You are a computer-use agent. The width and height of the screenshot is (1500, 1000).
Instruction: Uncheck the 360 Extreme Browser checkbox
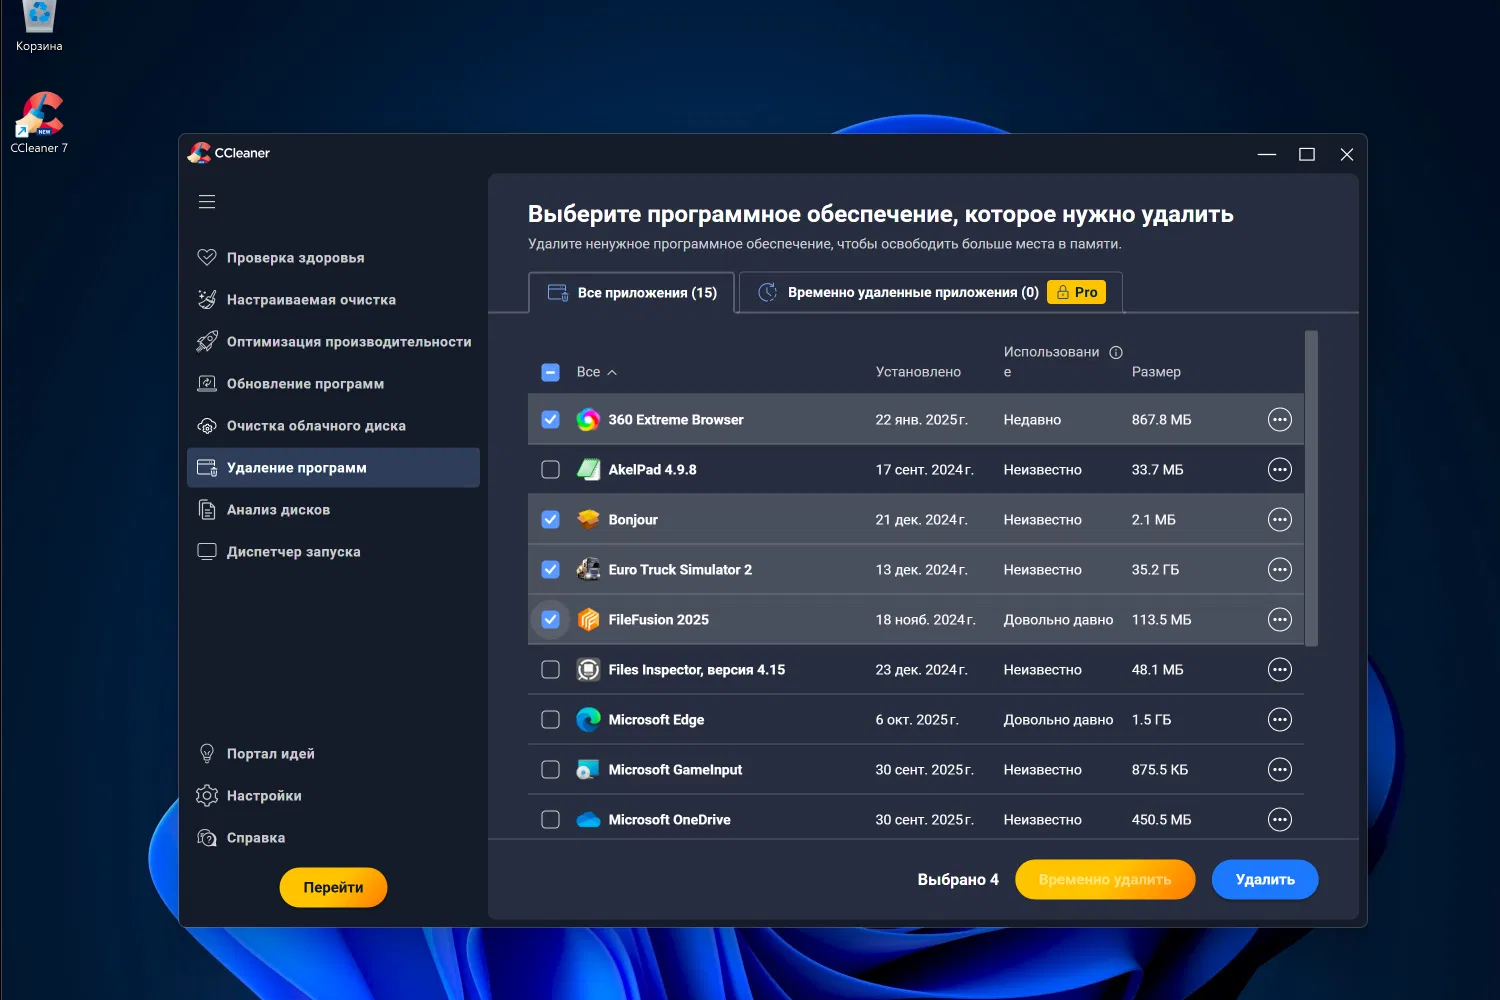click(x=550, y=420)
